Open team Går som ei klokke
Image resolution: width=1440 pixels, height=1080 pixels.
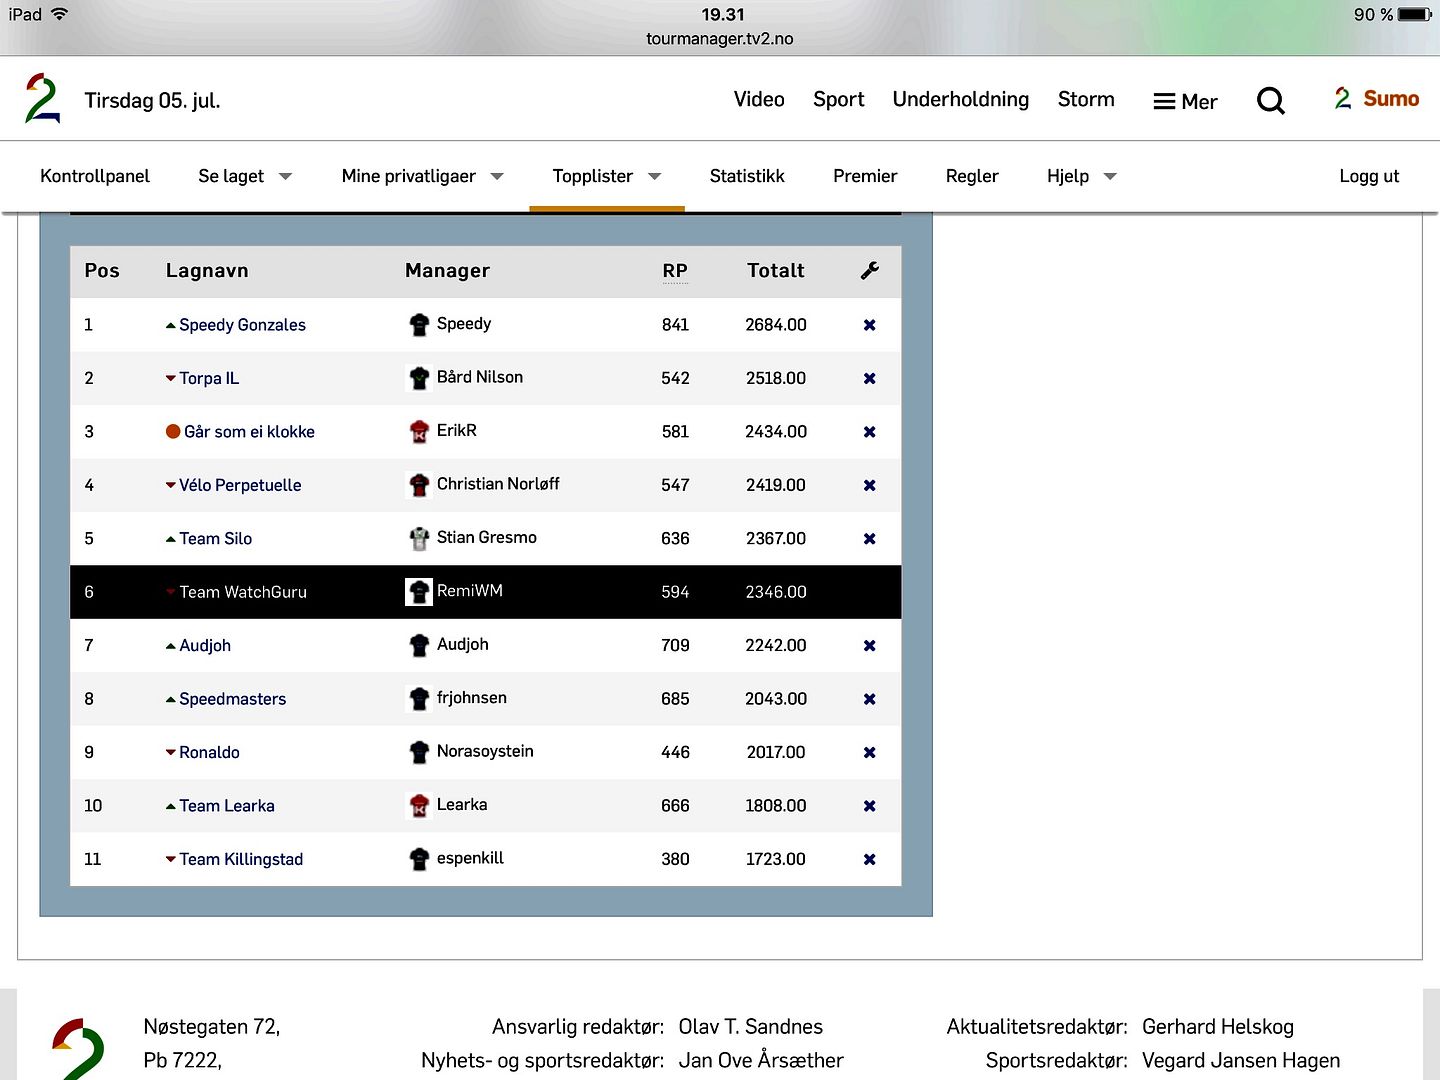click(x=249, y=432)
